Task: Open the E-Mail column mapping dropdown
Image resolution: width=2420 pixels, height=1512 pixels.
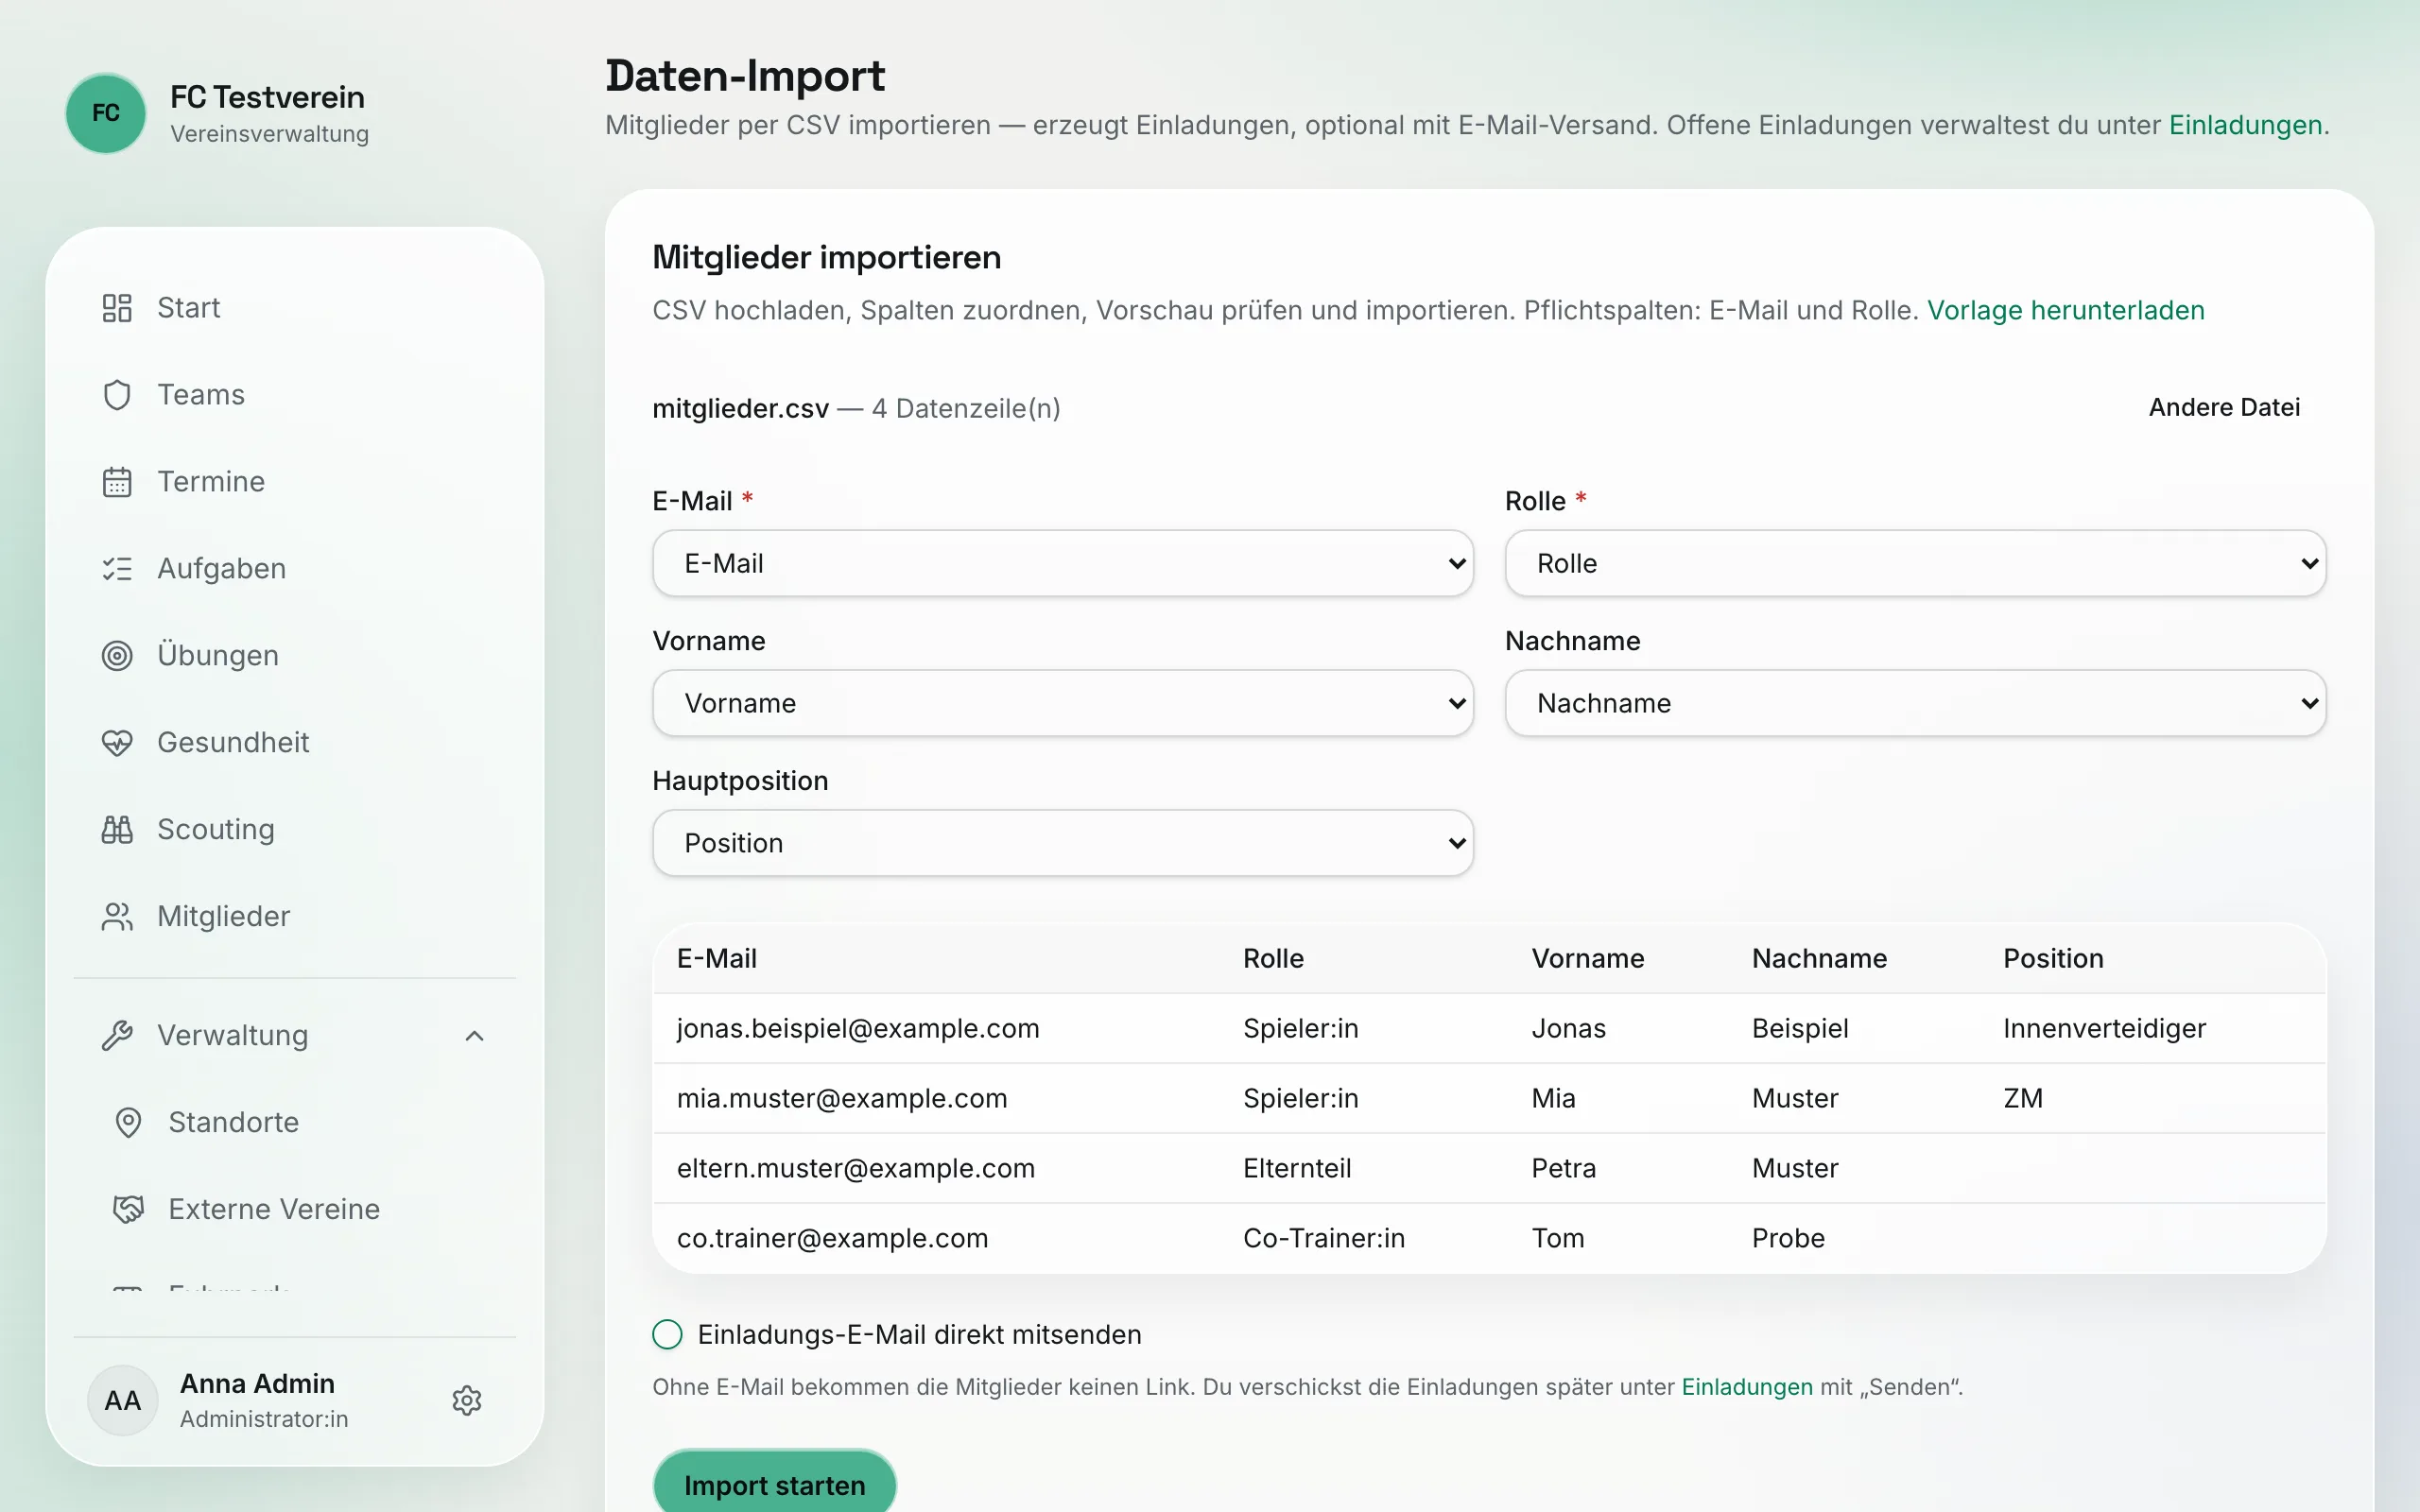Action: pos(1063,563)
